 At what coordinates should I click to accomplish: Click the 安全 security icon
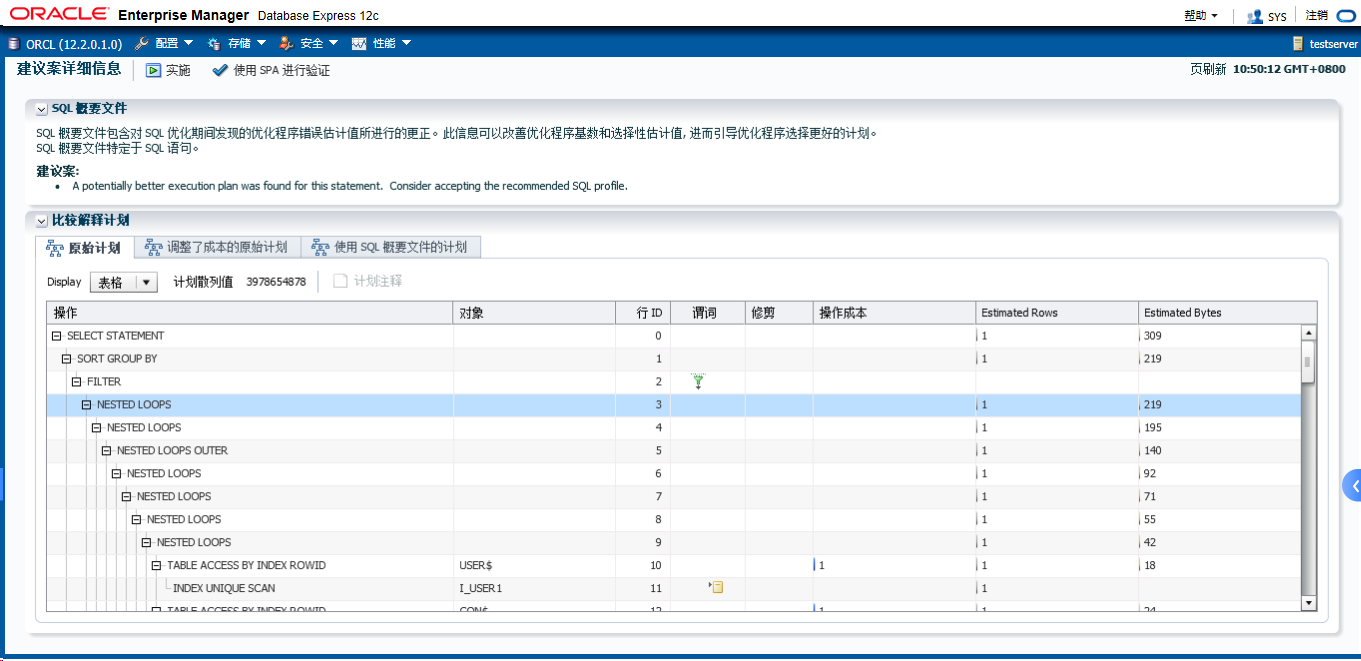pos(283,44)
